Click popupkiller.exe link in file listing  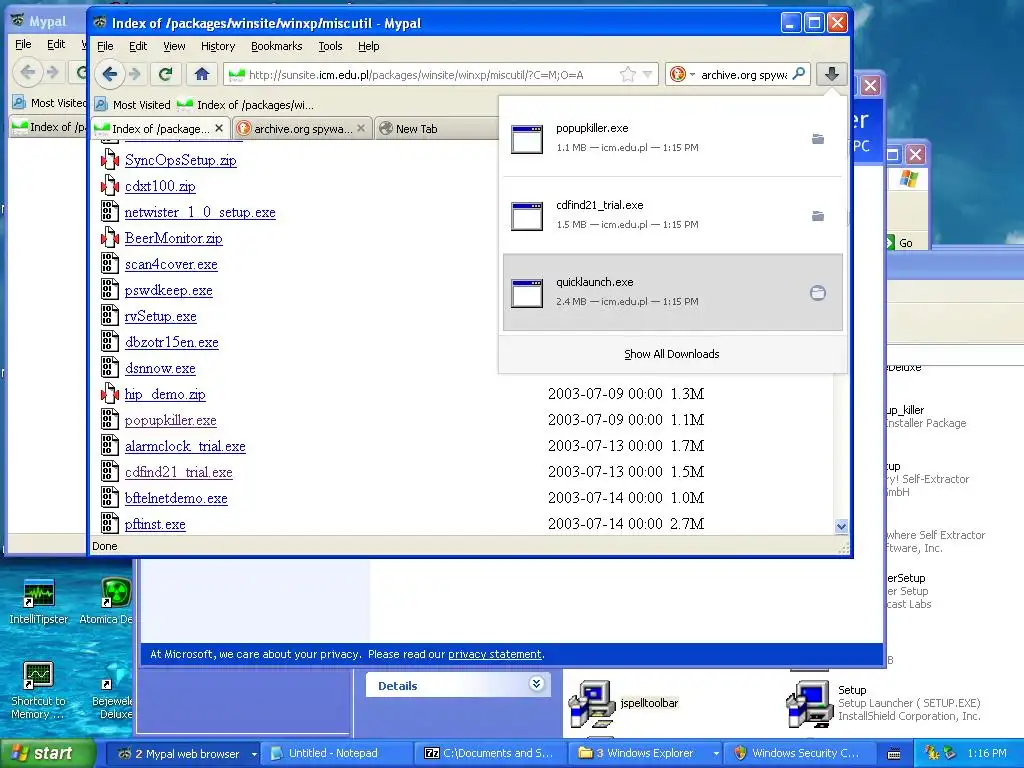pyautogui.click(x=170, y=419)
